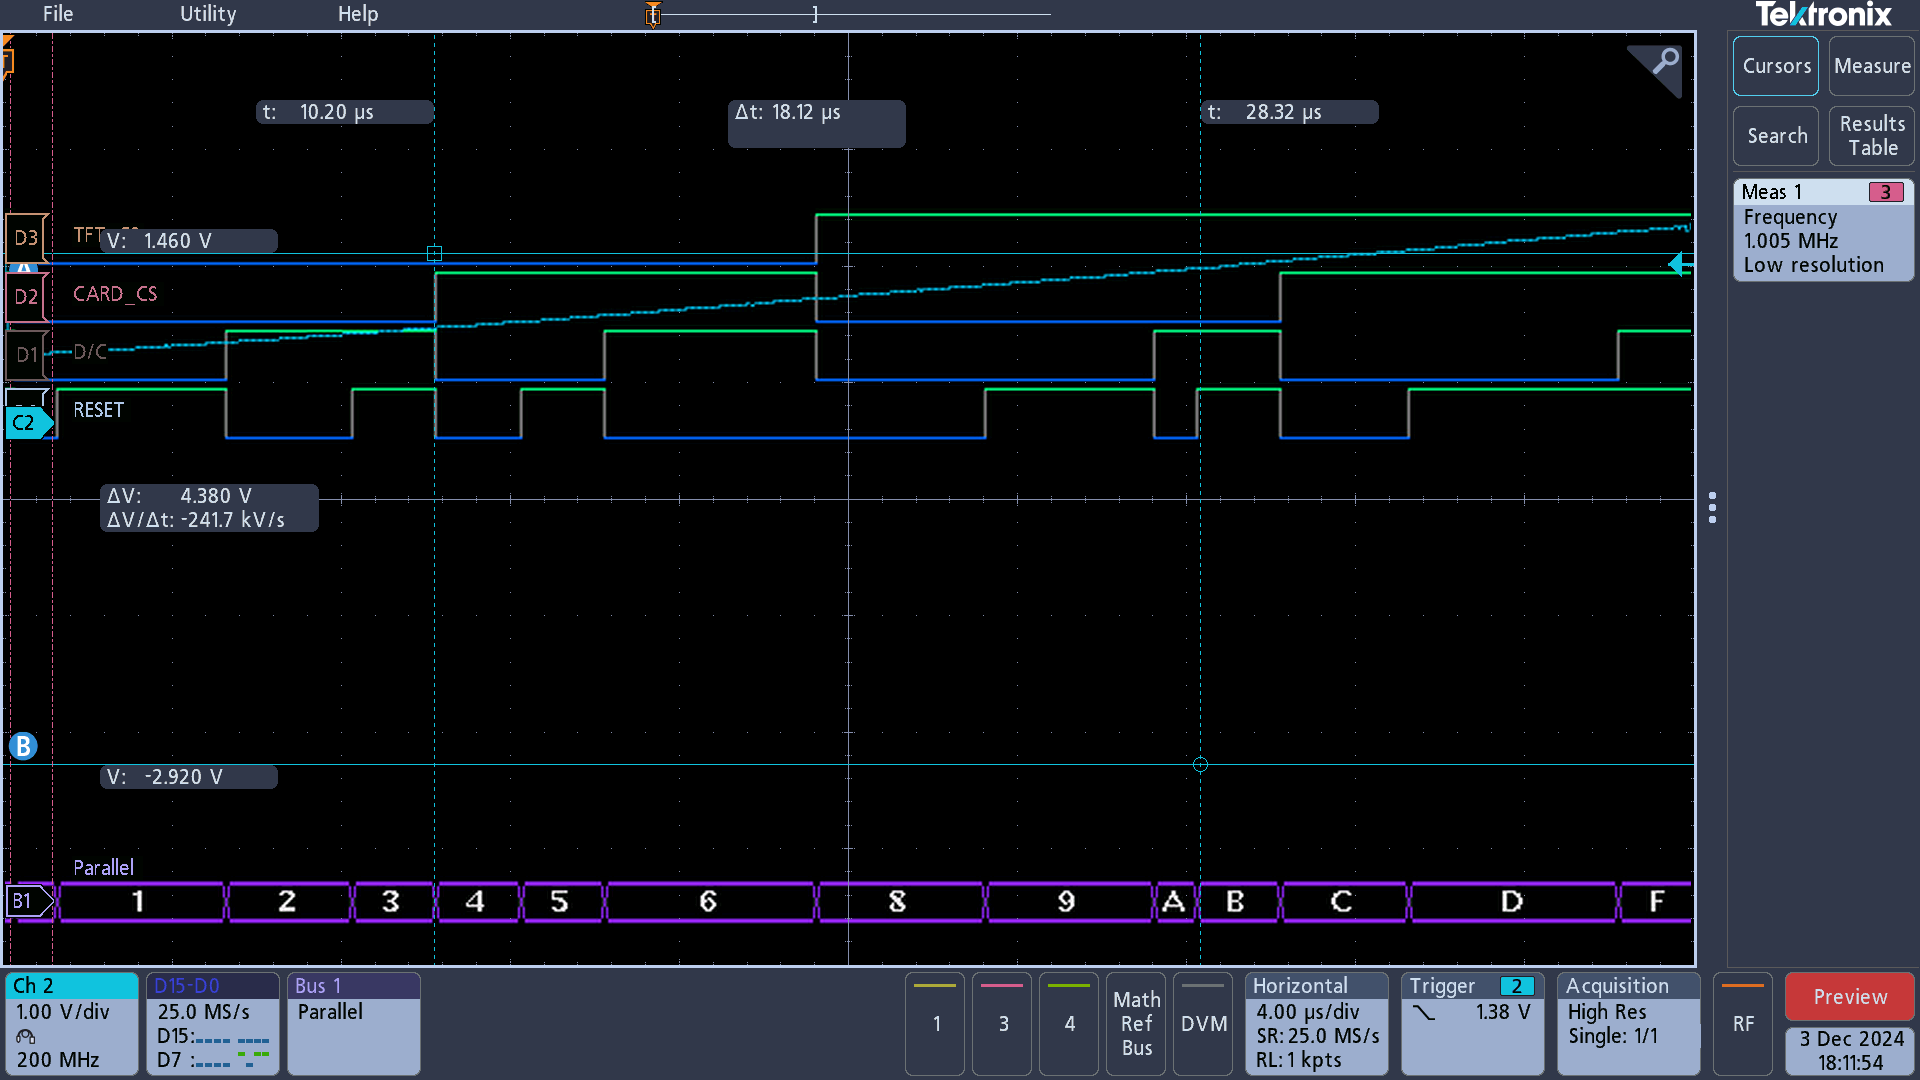Click the Measure button
Image resolution: width=1920 pixels, height=1080 pixels.
tap(1872, 66)
